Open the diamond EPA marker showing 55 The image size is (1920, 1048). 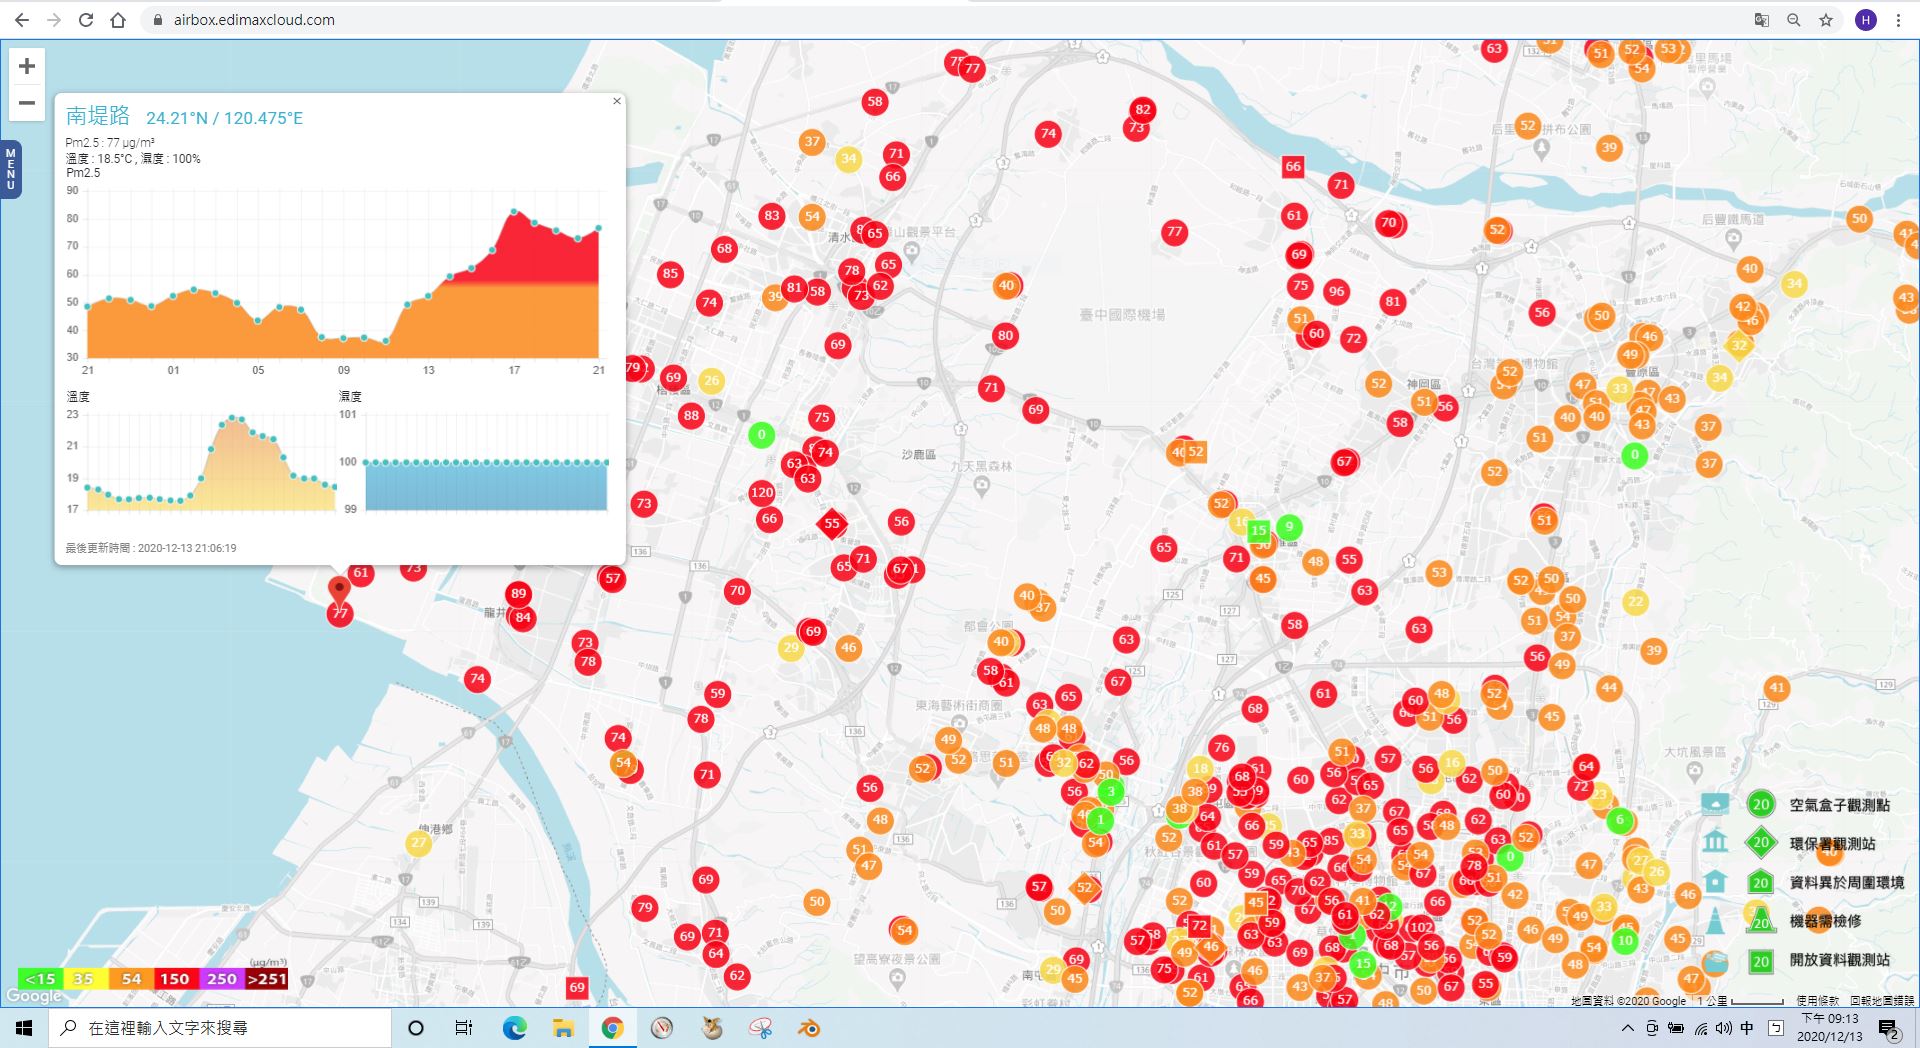[831, 523]
